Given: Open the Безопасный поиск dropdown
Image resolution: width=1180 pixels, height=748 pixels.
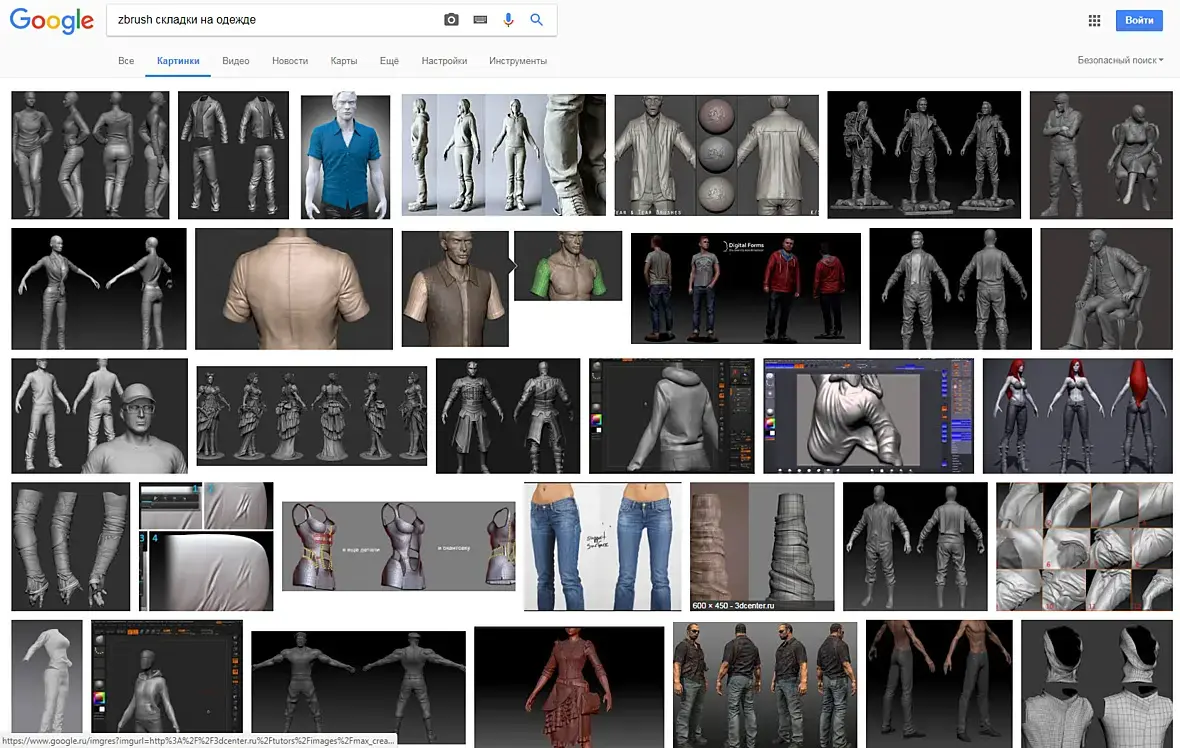Looking at the screenshot, I should [1120, 60].
